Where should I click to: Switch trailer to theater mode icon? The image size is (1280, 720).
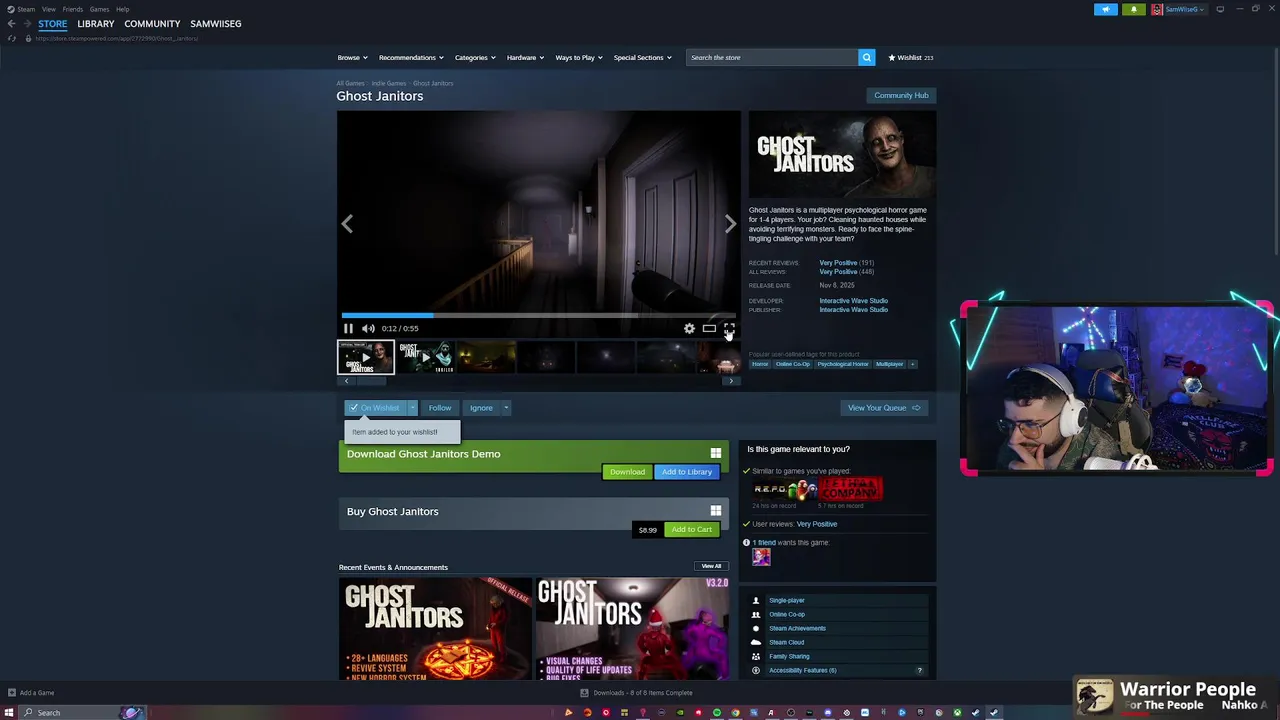pyautogui.click(x=709, y=328)
